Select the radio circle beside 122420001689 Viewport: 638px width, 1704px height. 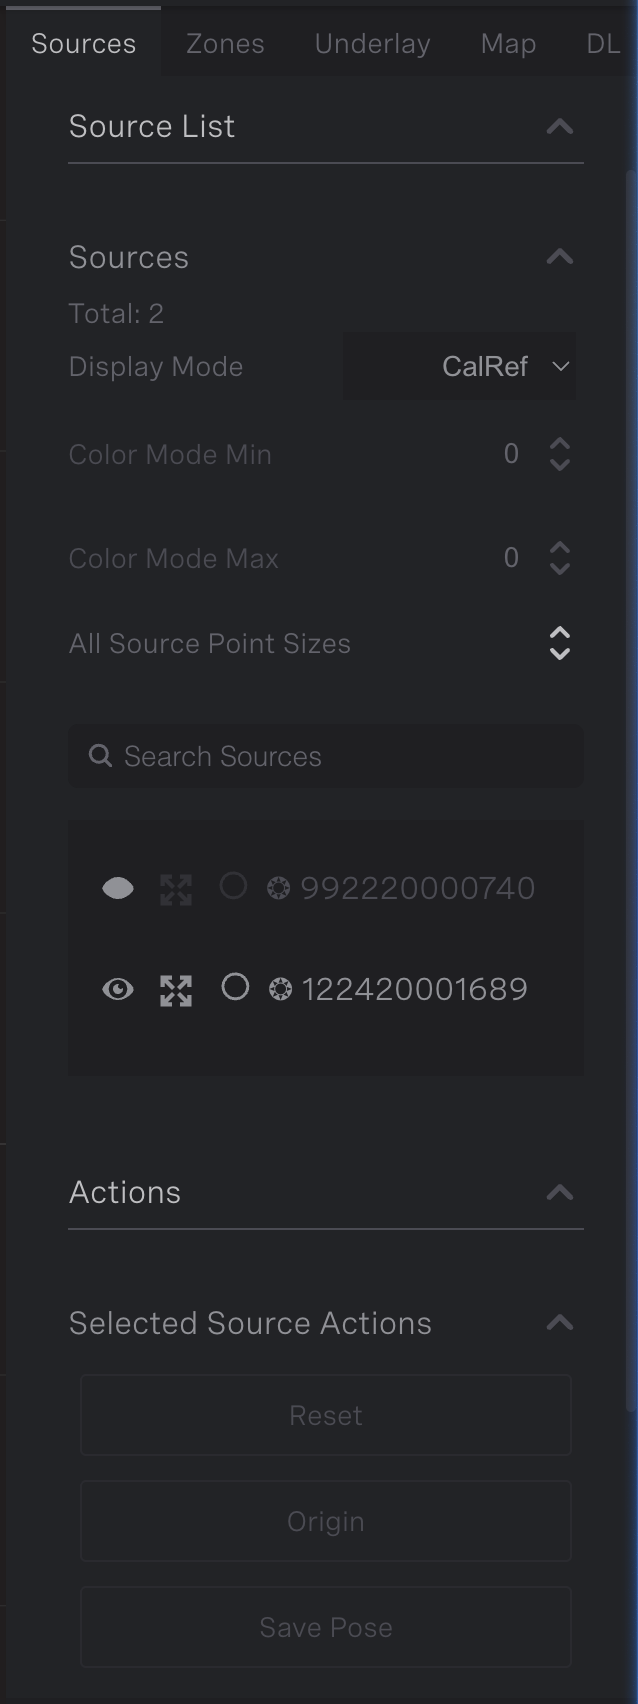click(x=235, y=989)
